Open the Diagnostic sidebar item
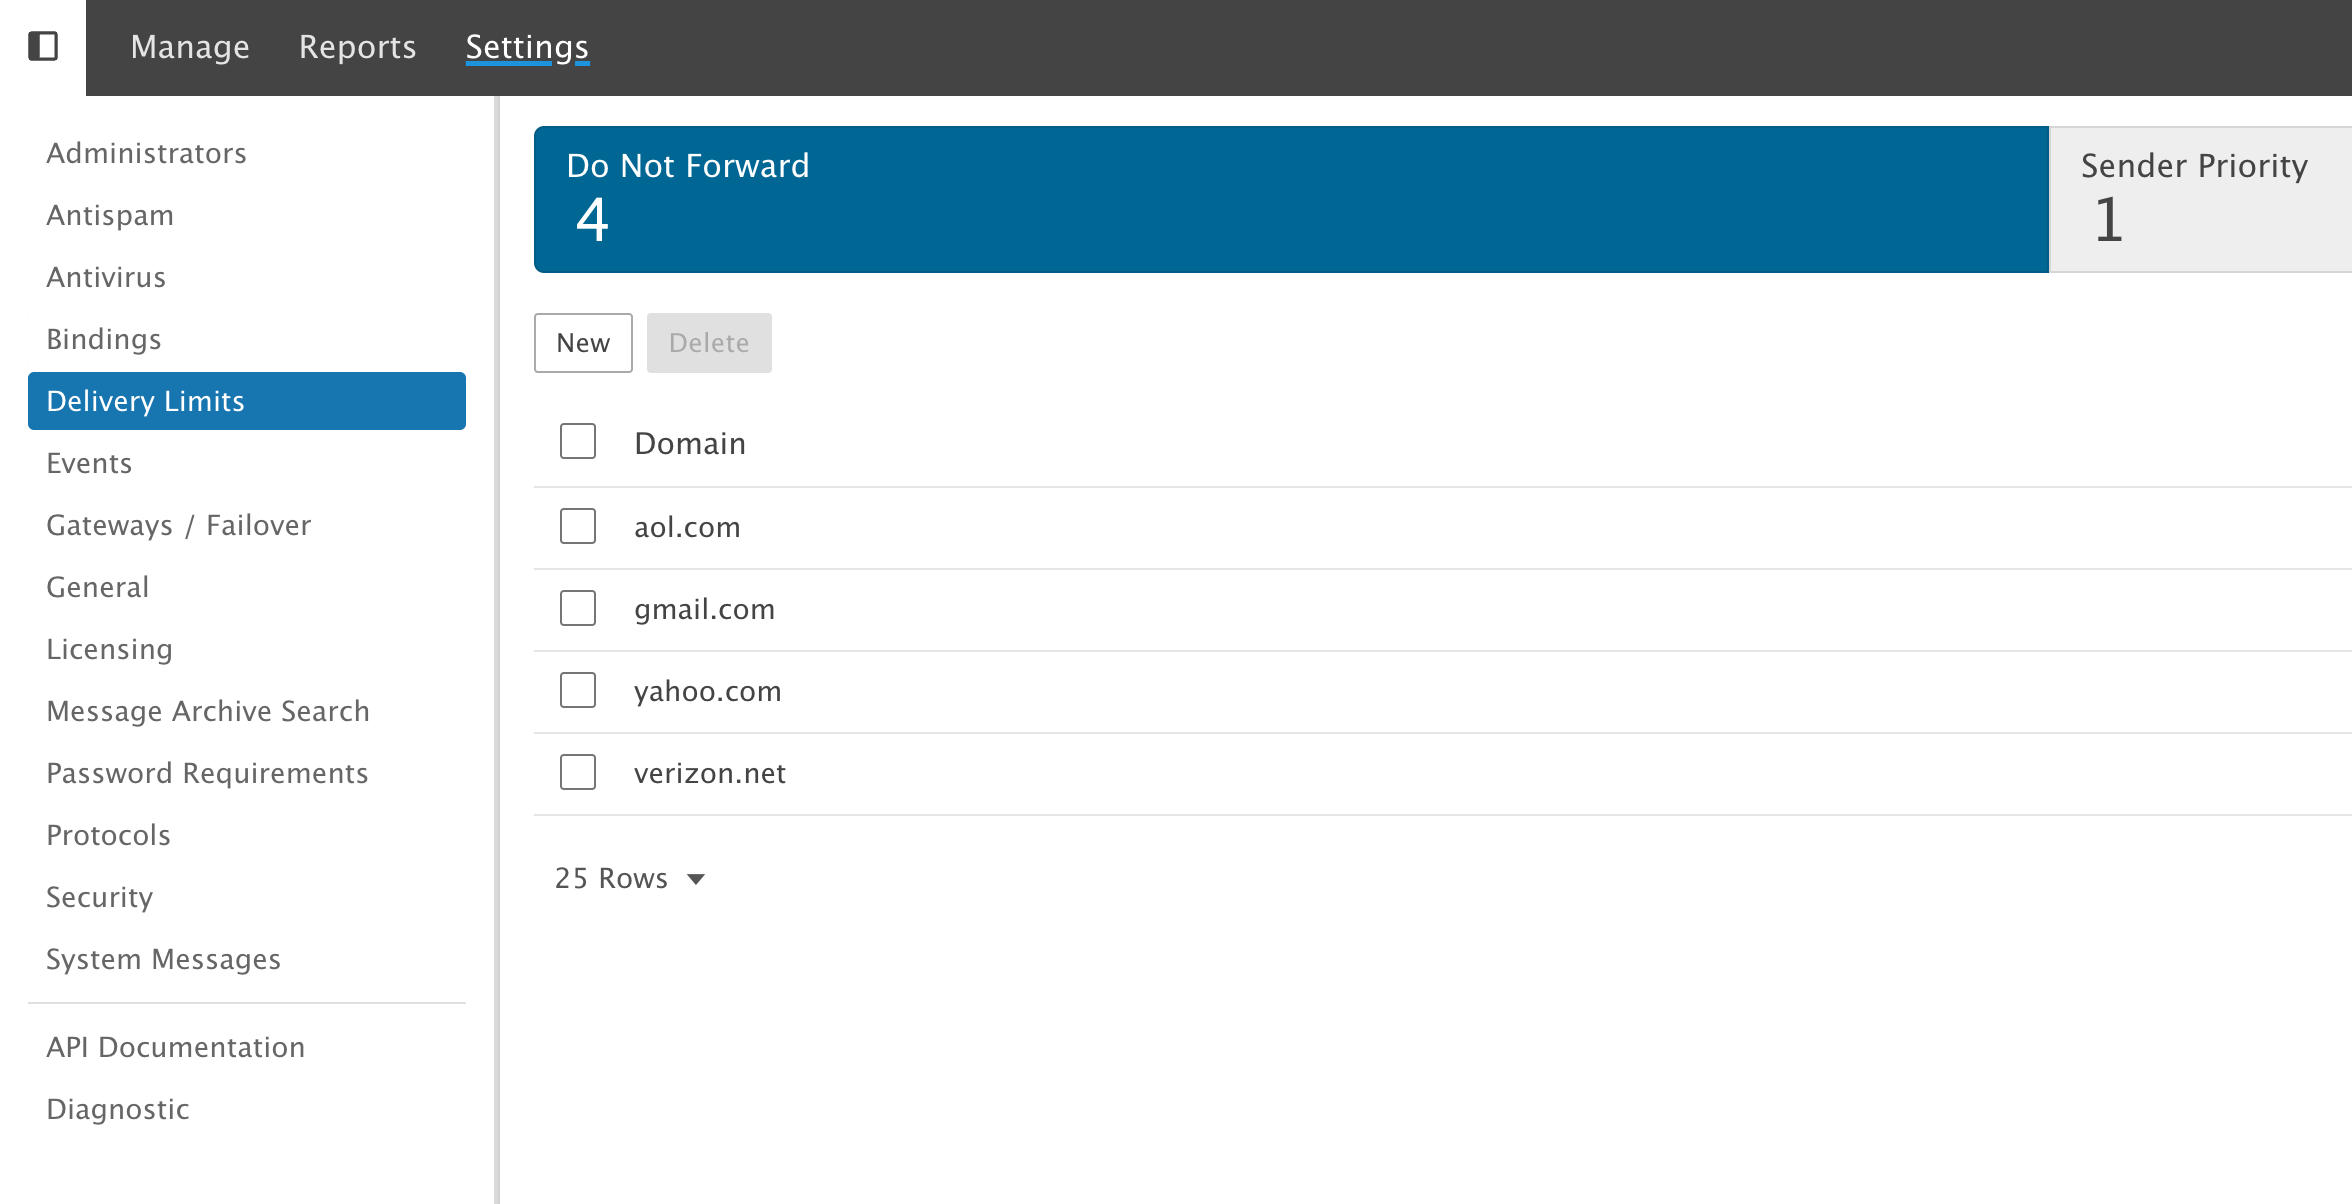2352x1204 pixels. tap(118, 1109)
